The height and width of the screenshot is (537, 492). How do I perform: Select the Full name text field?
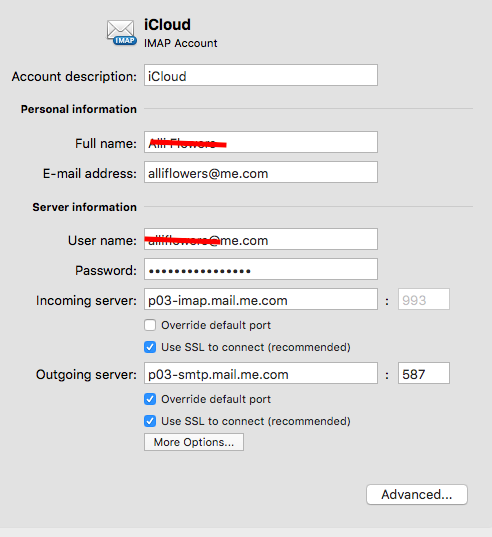click(x=261, y=142)
